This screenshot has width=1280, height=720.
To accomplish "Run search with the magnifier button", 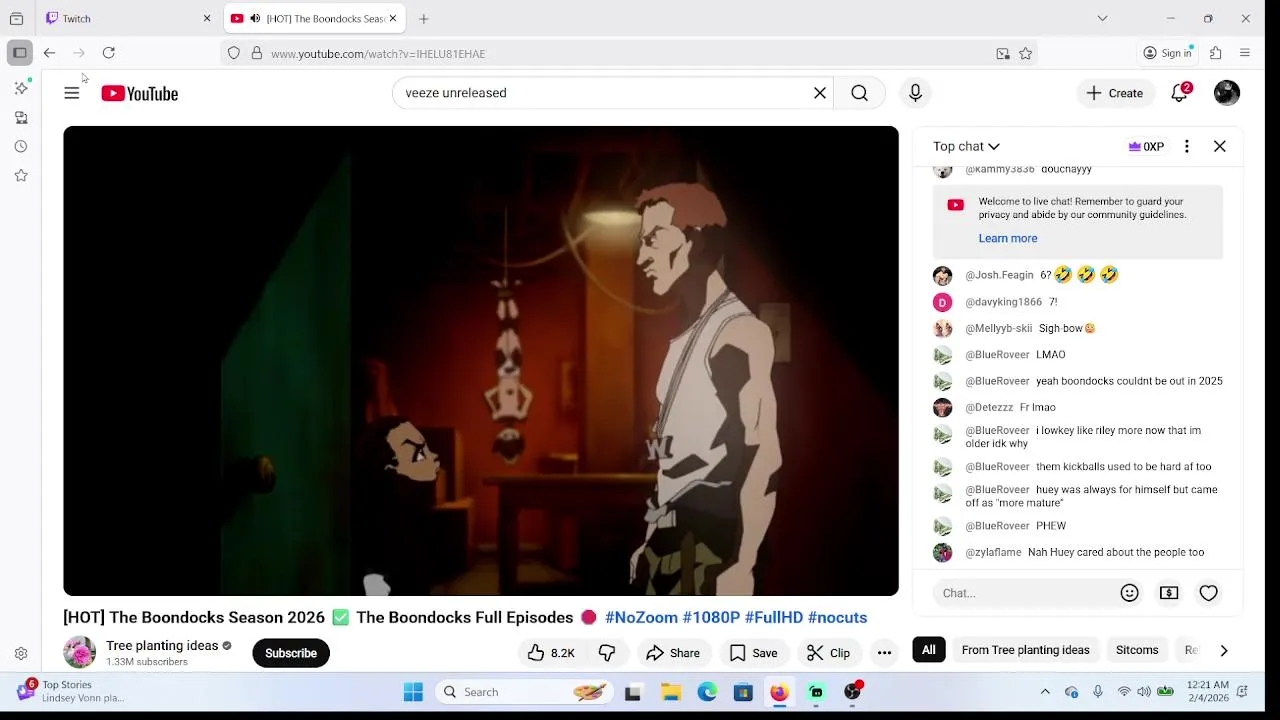I will (x=859, y=93).
